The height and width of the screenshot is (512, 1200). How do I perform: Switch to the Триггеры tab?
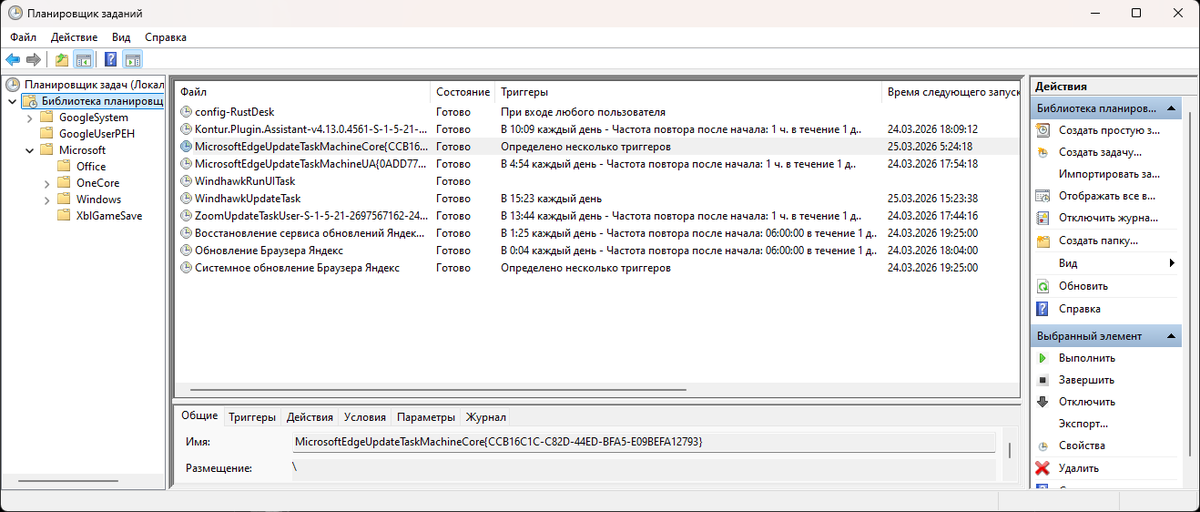pos(253,417)
